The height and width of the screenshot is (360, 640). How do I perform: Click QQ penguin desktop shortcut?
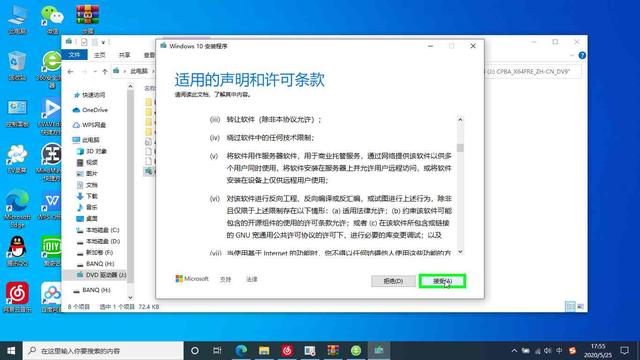click(x=17, y=251)
